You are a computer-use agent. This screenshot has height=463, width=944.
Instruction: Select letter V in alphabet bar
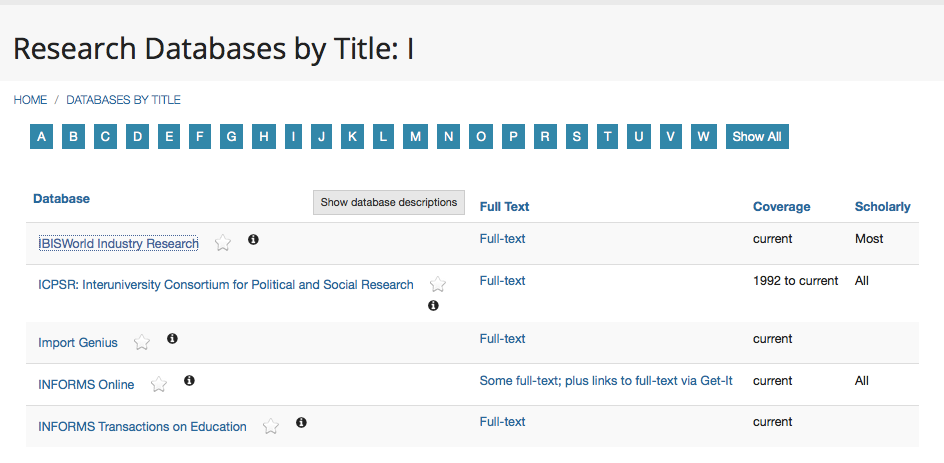pyautogui.click(x=671, y=137)
